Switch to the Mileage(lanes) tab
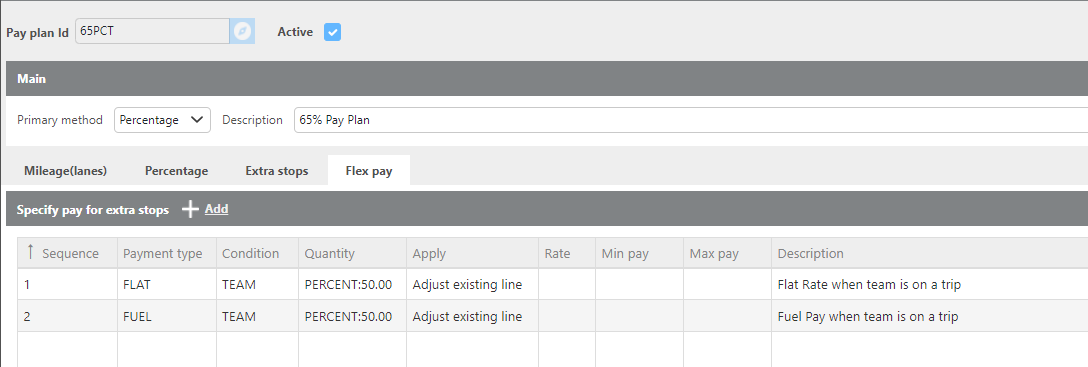 click(x=65, y=171)
